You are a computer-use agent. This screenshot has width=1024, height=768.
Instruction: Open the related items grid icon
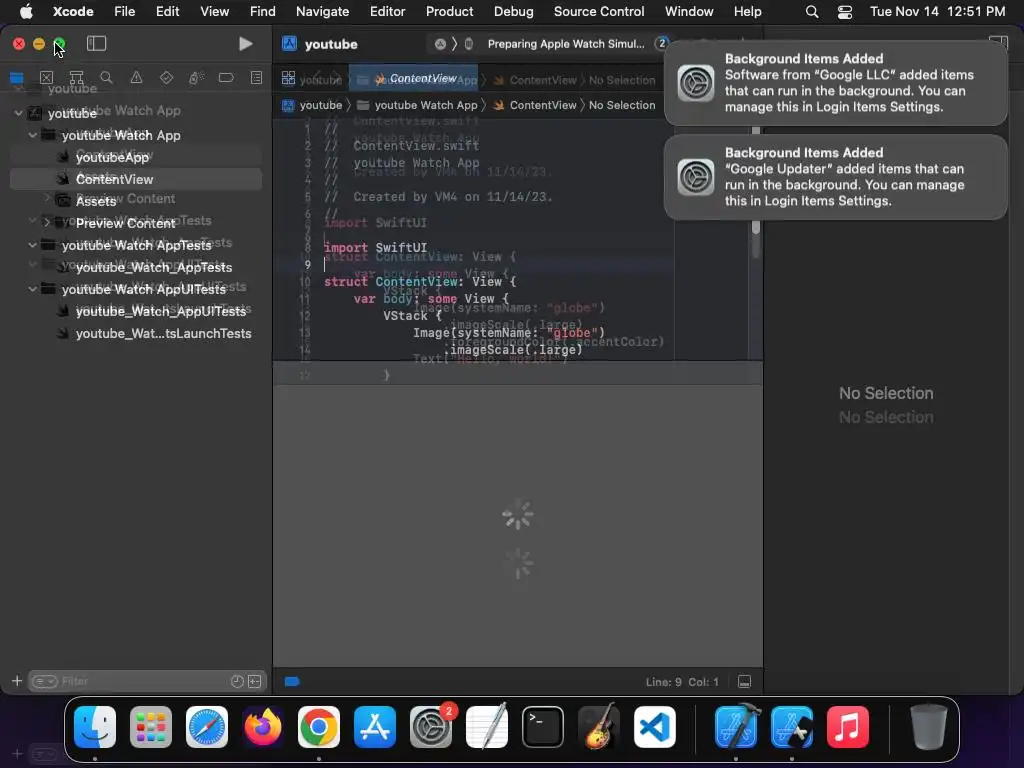click(288, 78)
